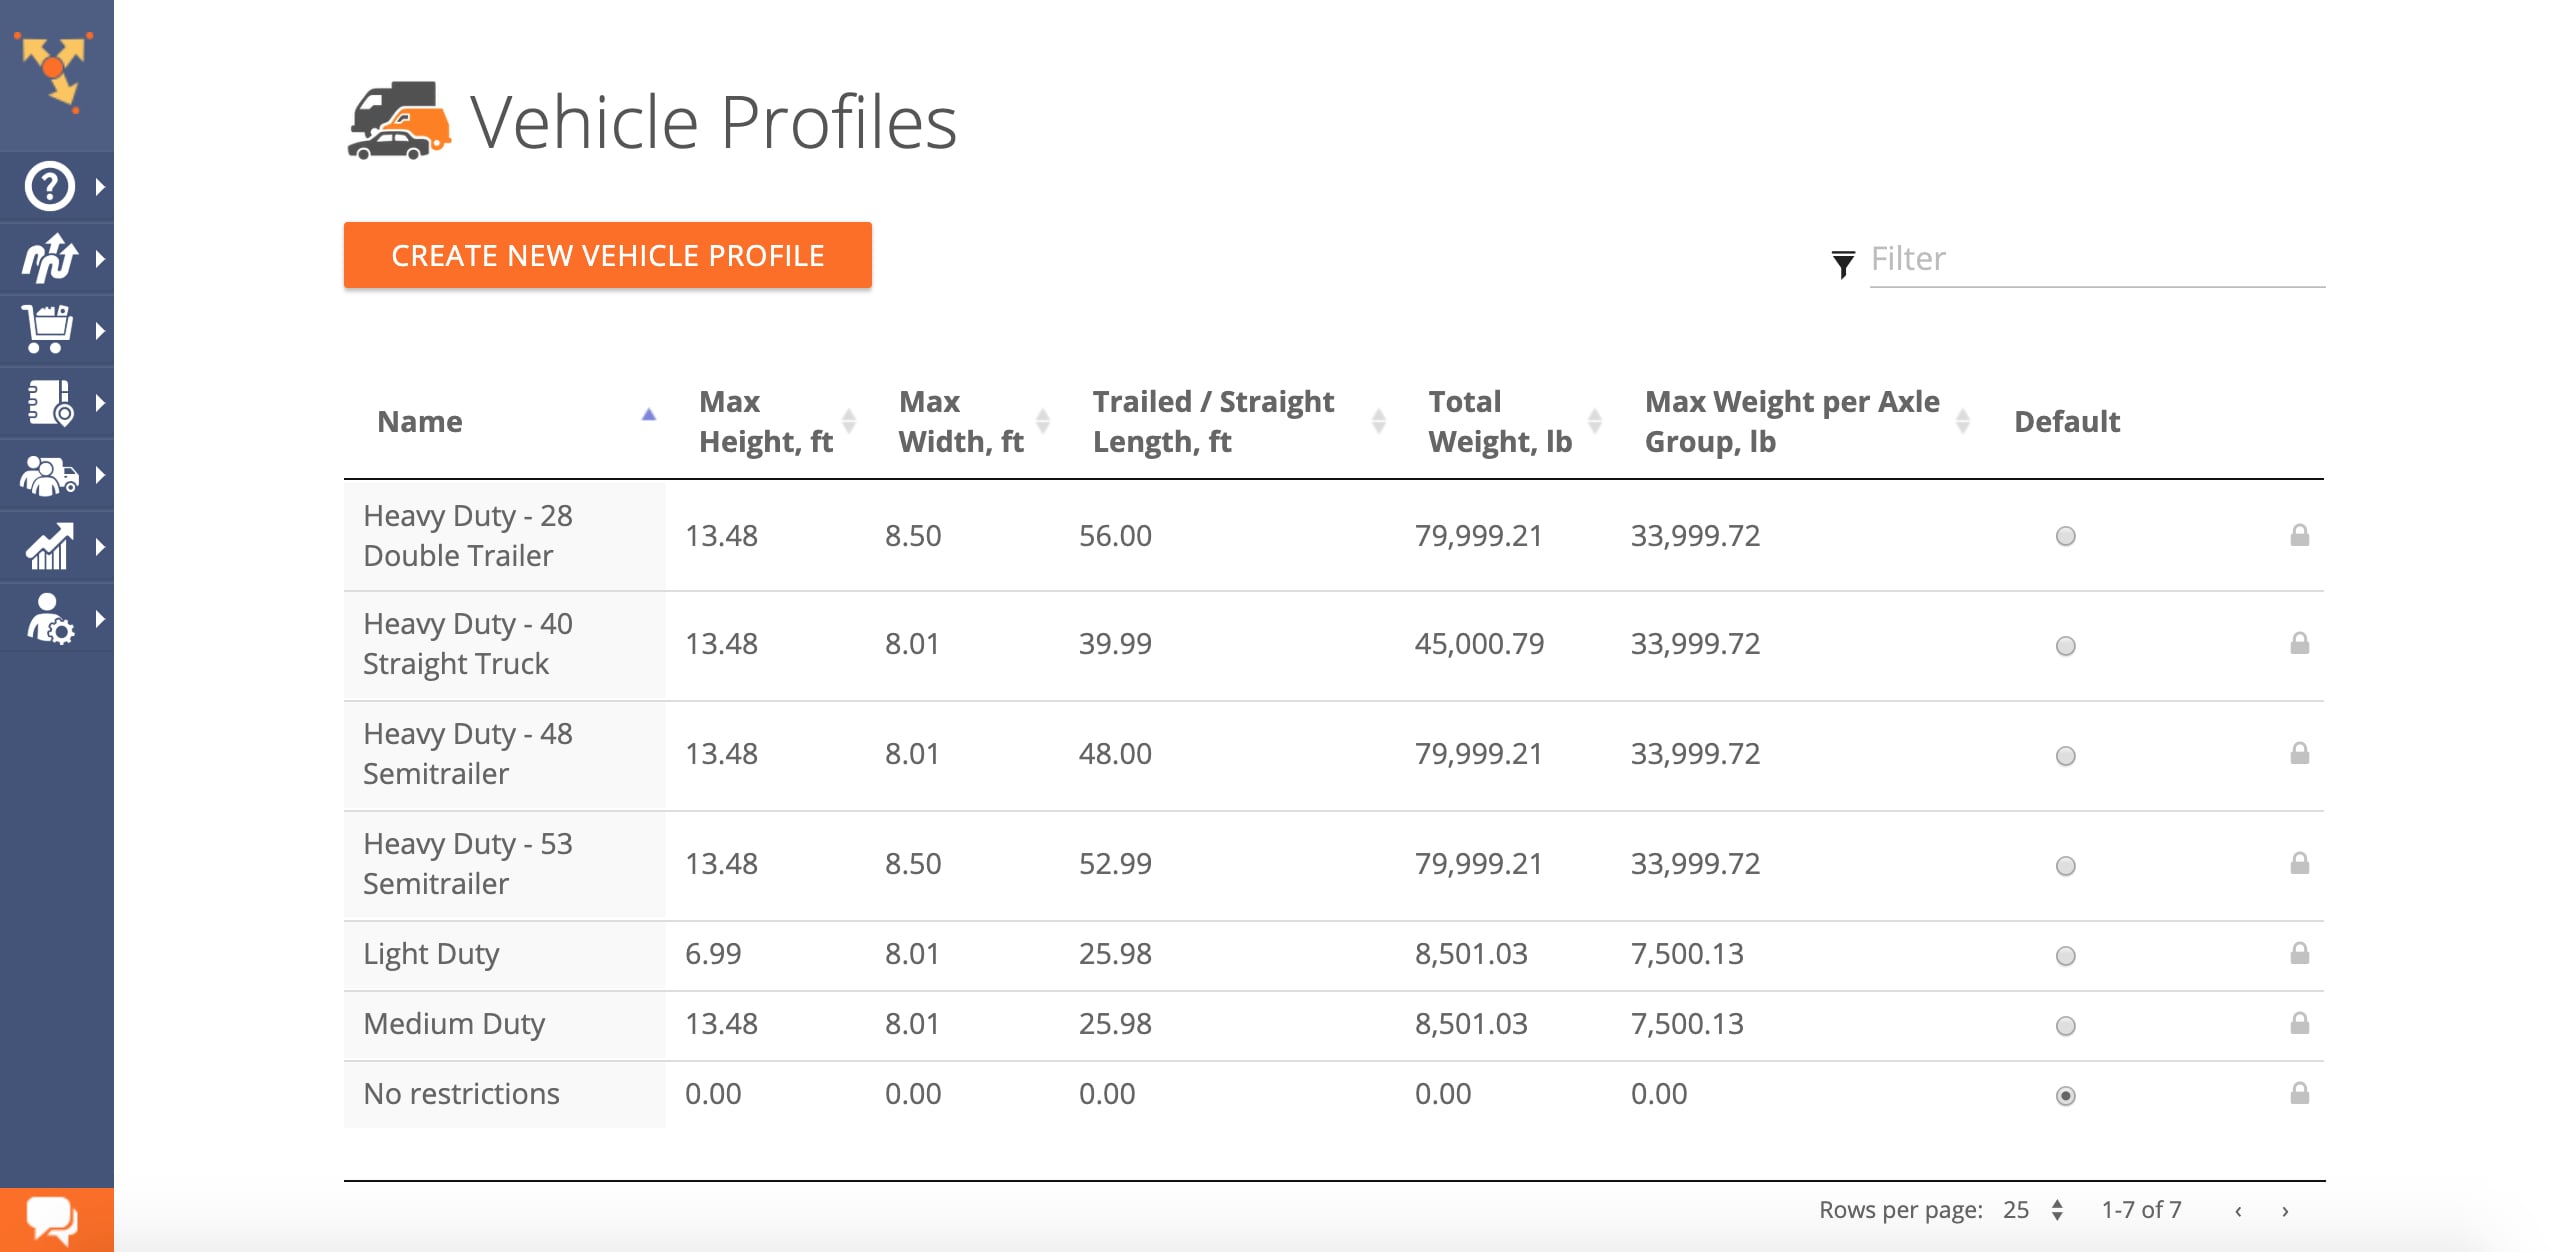The width and height of the screenshot is (2552, 1252).
Task: Click into the Filter text field
Action: 2096,259
